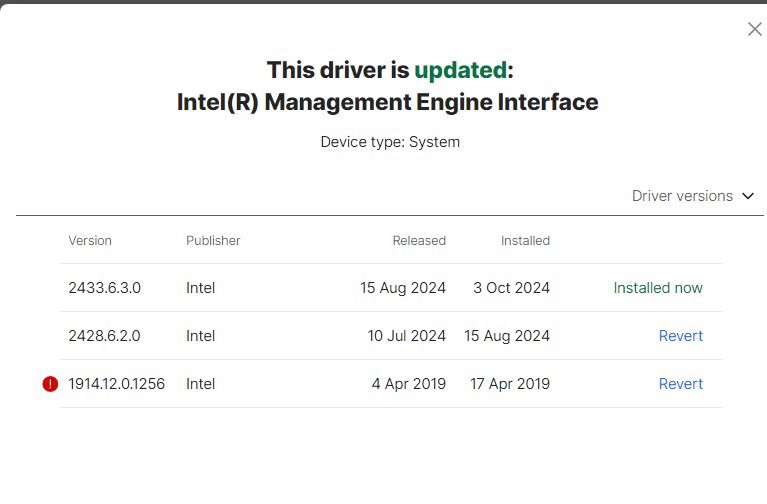Close the driver details dialog
This screenshot has height=504, width=767.
pos(755,29)
